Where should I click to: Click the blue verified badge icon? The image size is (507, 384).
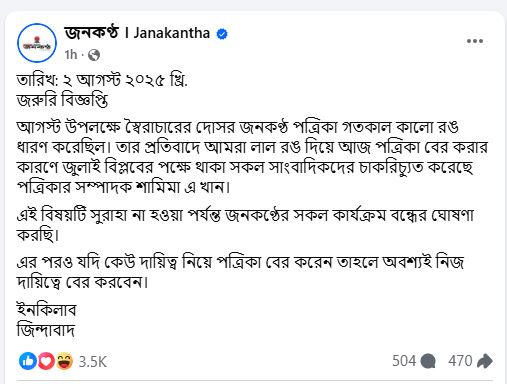coord(222,34)
